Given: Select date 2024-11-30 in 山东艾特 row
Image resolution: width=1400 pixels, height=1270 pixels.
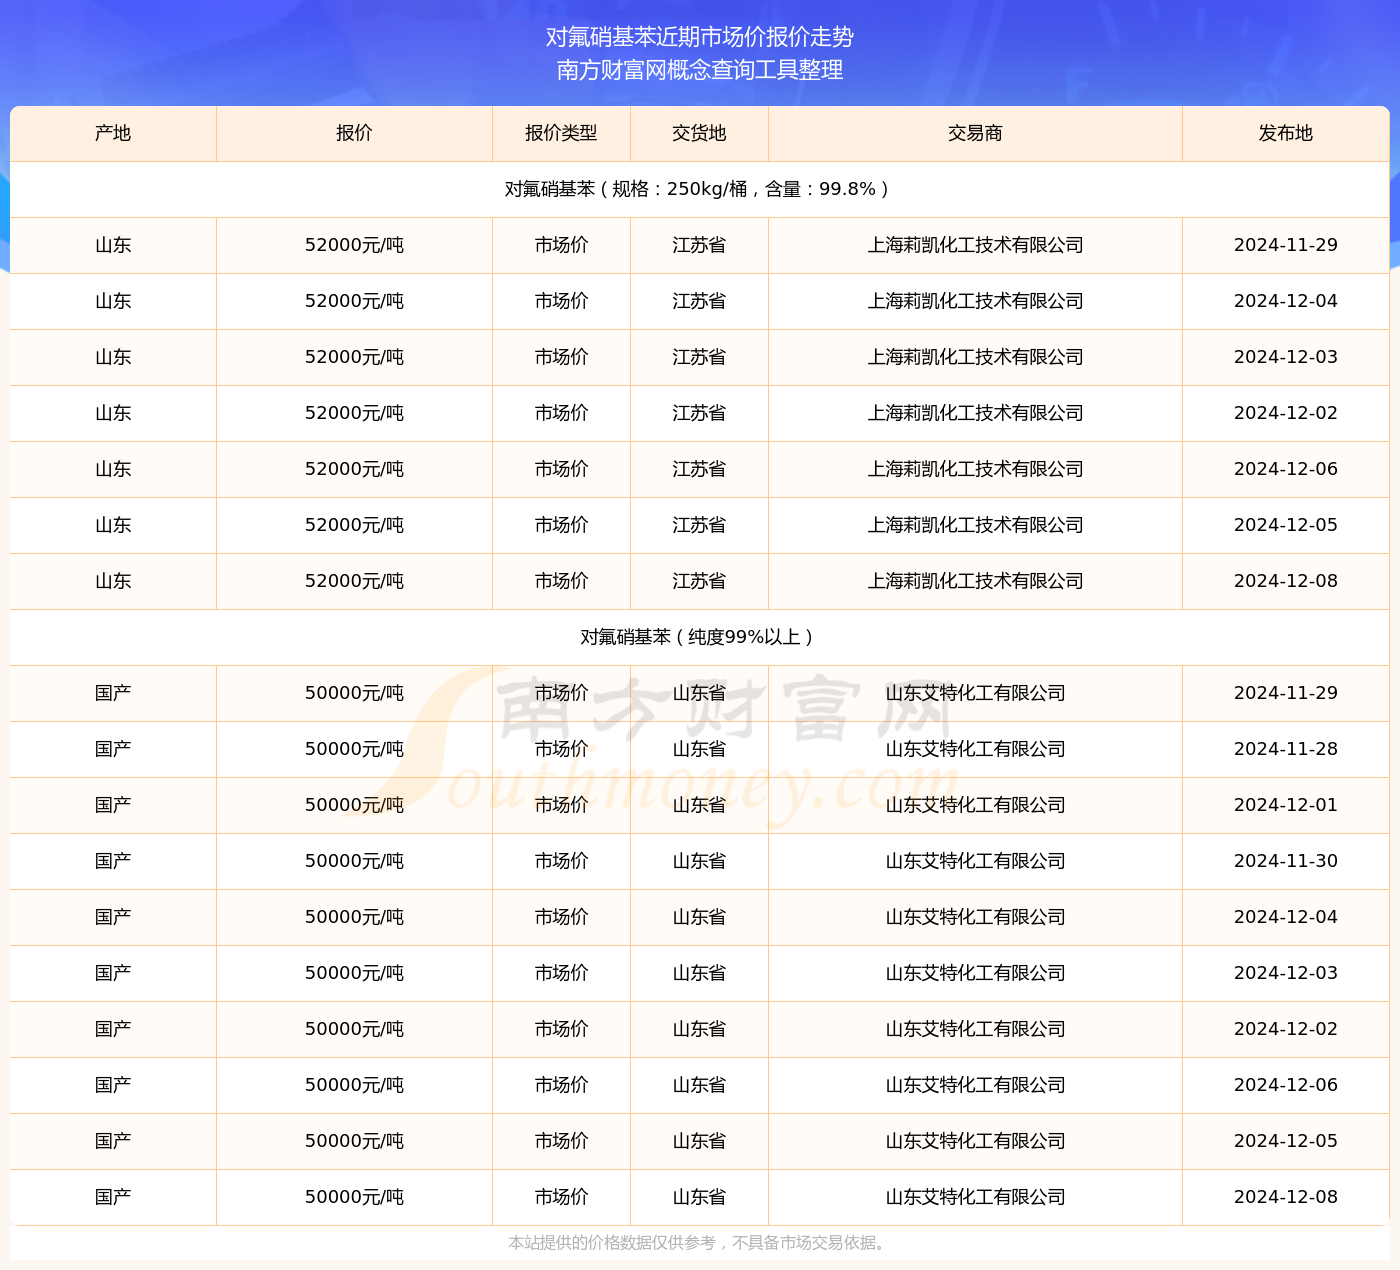Looking at the screenshot, I should 1286,861.
